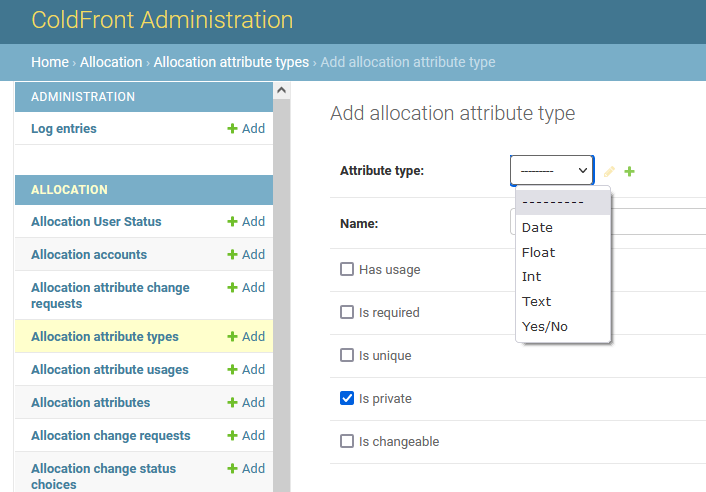This screenshot has height=492, width=706.
Task: Add an Allocation attribute types entry from the sidebar
Action: (246, 337)
